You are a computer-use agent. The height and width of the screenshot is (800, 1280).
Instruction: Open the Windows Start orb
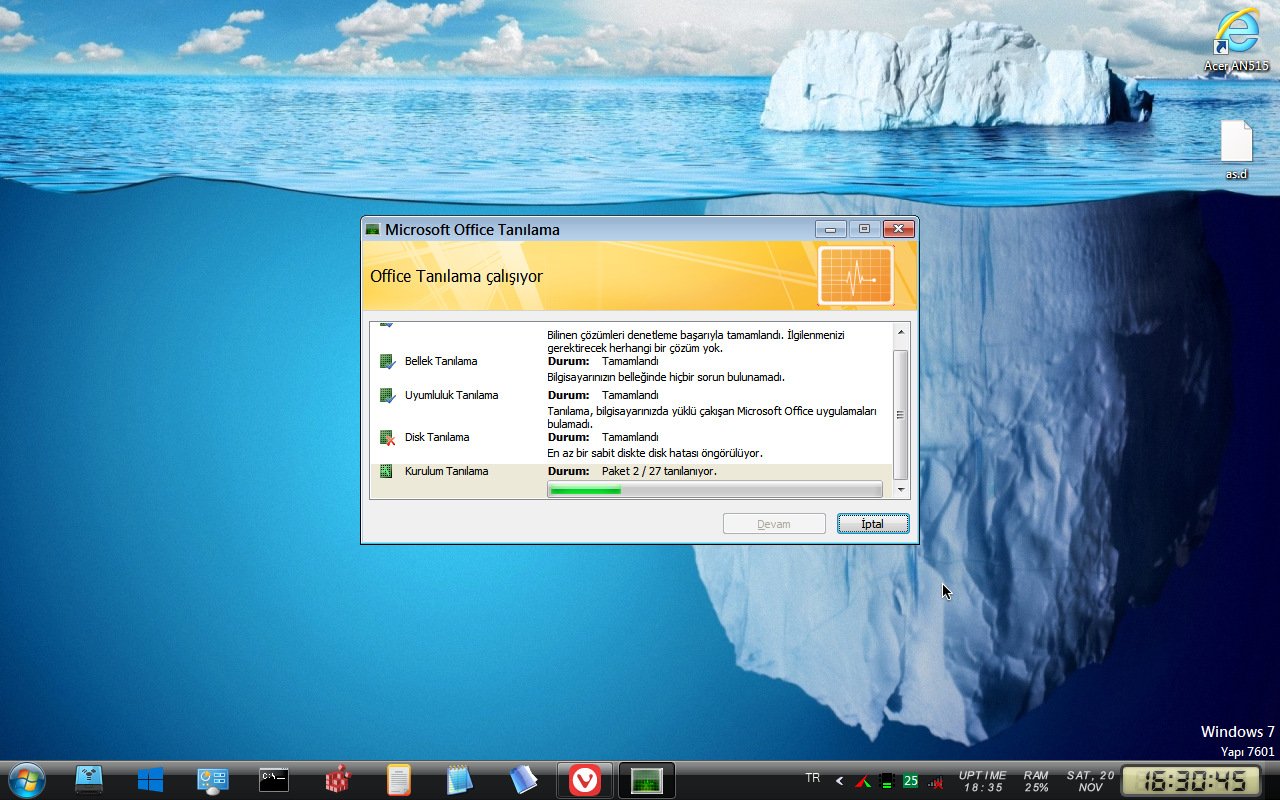26,780
